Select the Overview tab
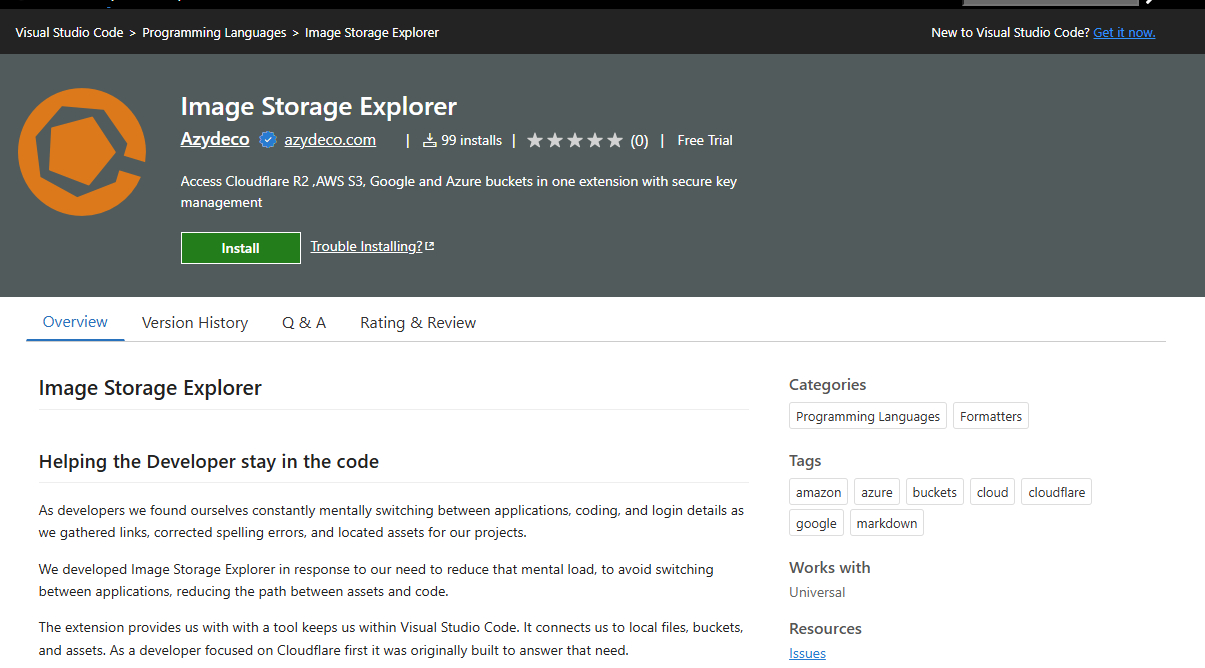1205x668 pixels. (75, 322)
